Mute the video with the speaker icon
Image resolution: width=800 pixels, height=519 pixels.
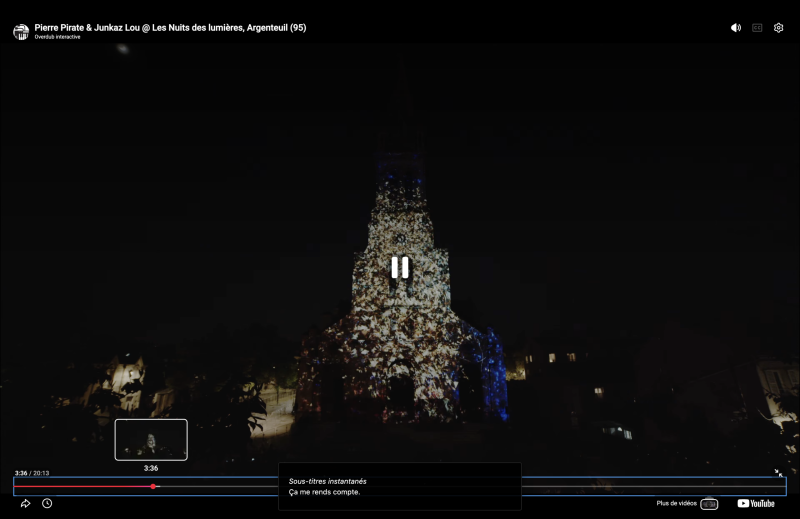pos(736,28)
